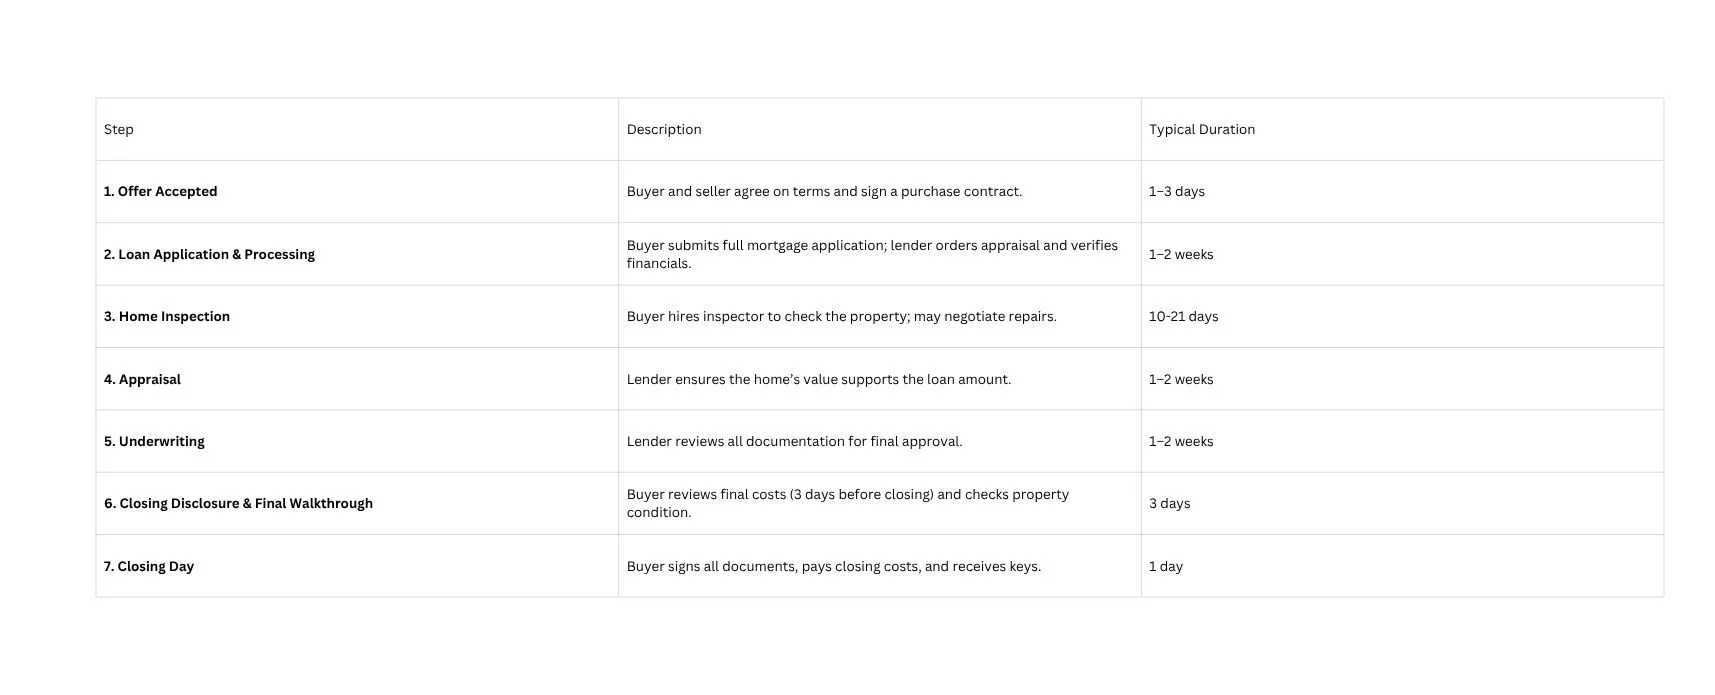Click the '7. Closing Day' cell
This screenshot has width=1715, height=695.
coord(357,566)
